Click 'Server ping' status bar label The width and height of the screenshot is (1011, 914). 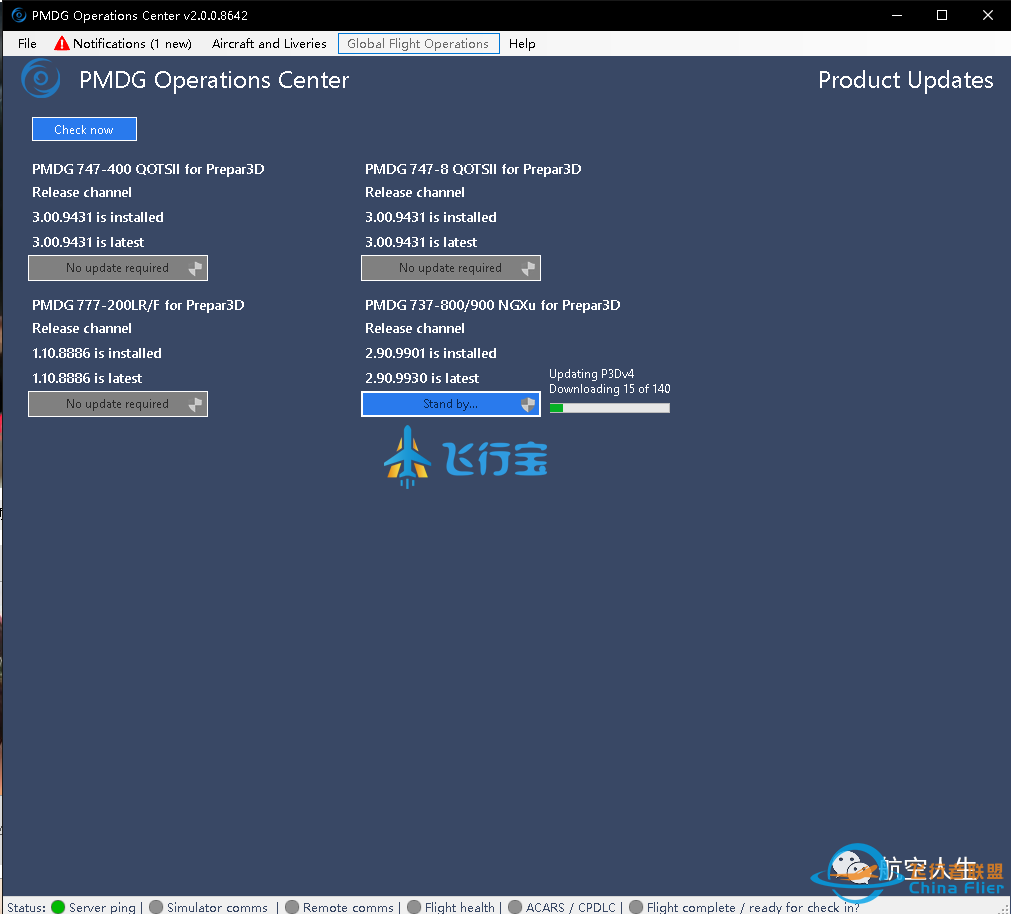tap(102, 907)
